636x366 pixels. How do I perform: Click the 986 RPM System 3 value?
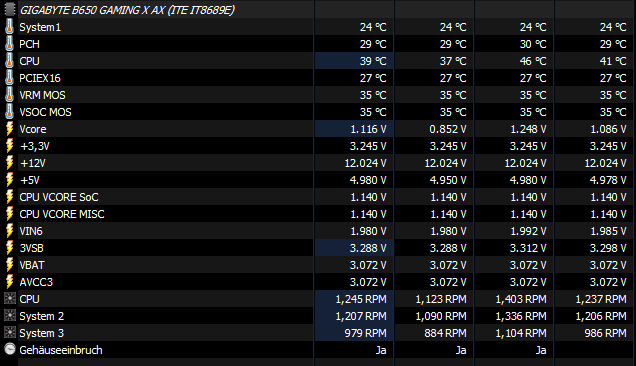point(606,334)
